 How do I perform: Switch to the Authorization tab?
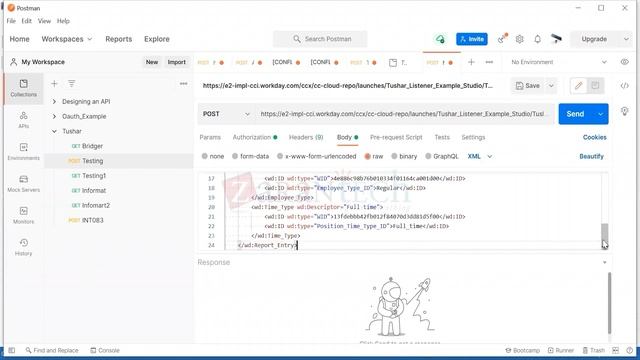coord(255,138)
